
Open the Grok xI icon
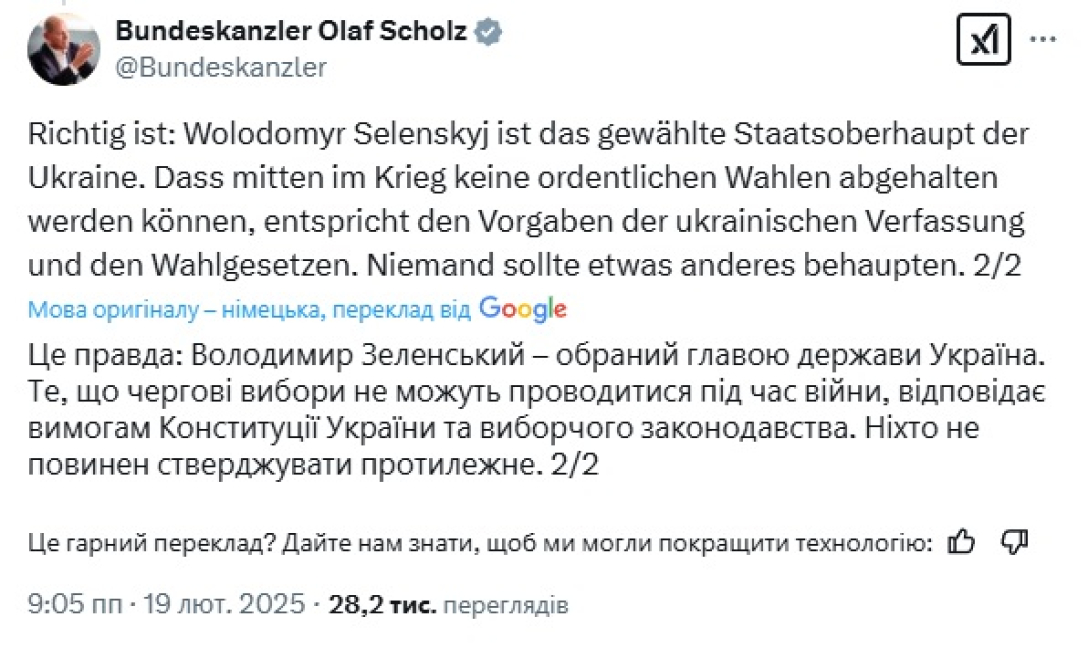point(983,40)
